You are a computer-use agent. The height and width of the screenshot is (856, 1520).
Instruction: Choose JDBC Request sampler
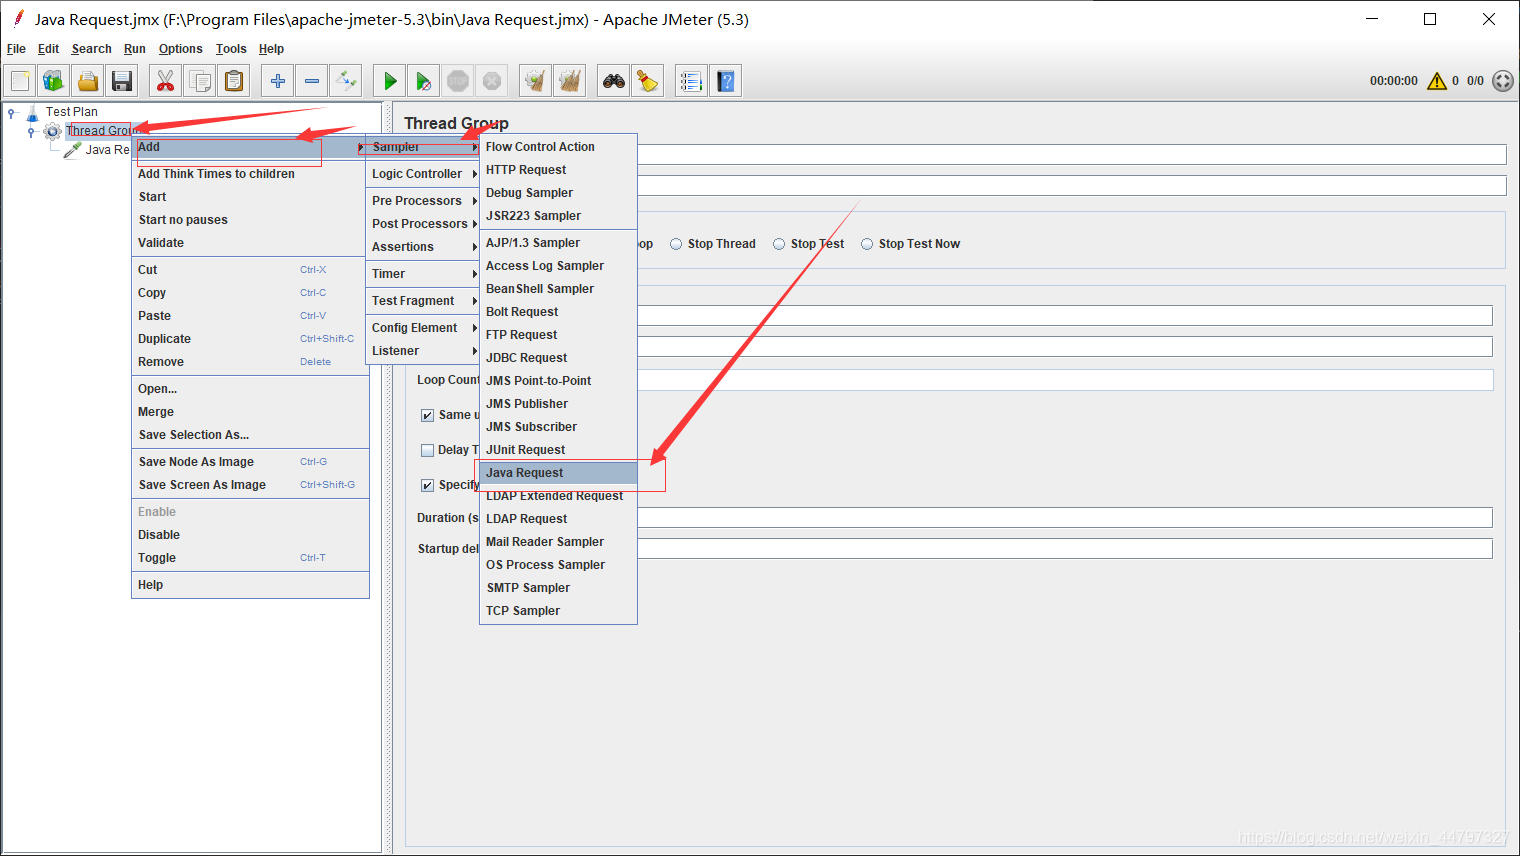click(x=558, y=358)
